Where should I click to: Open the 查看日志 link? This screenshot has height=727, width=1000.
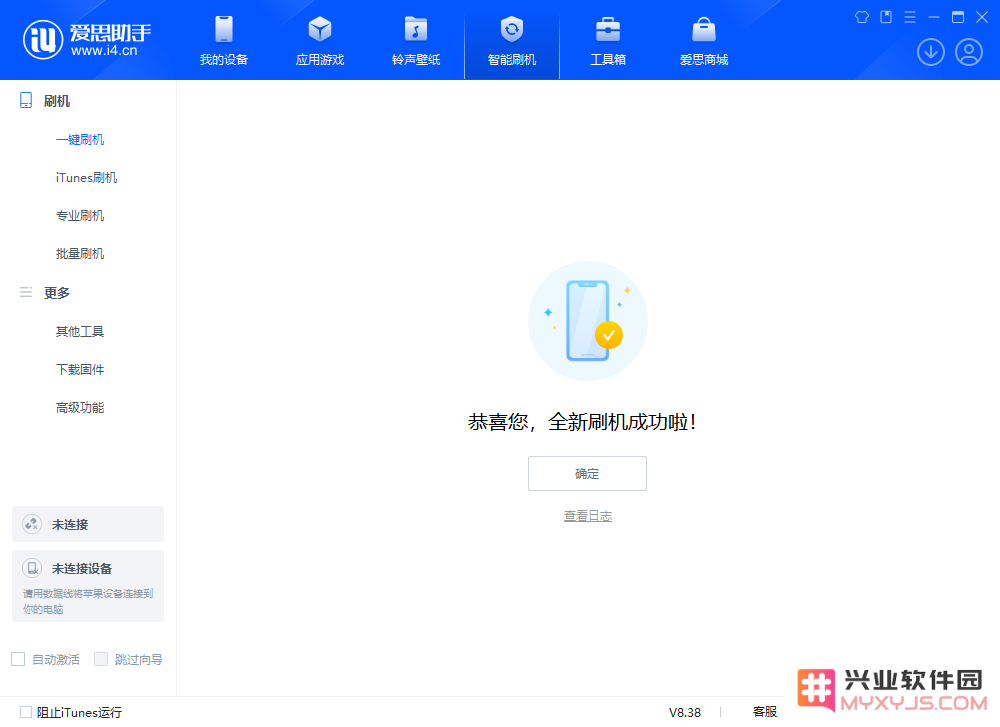coord(587,515)
